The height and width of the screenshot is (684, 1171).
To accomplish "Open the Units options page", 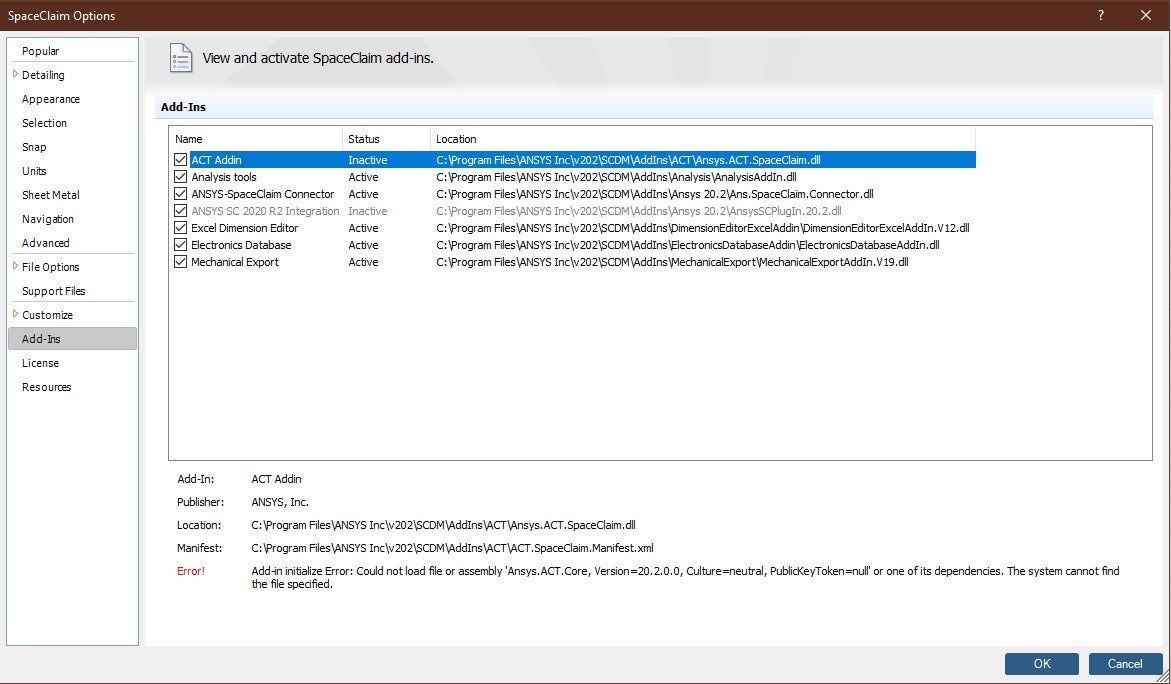I will coord(34,171).
